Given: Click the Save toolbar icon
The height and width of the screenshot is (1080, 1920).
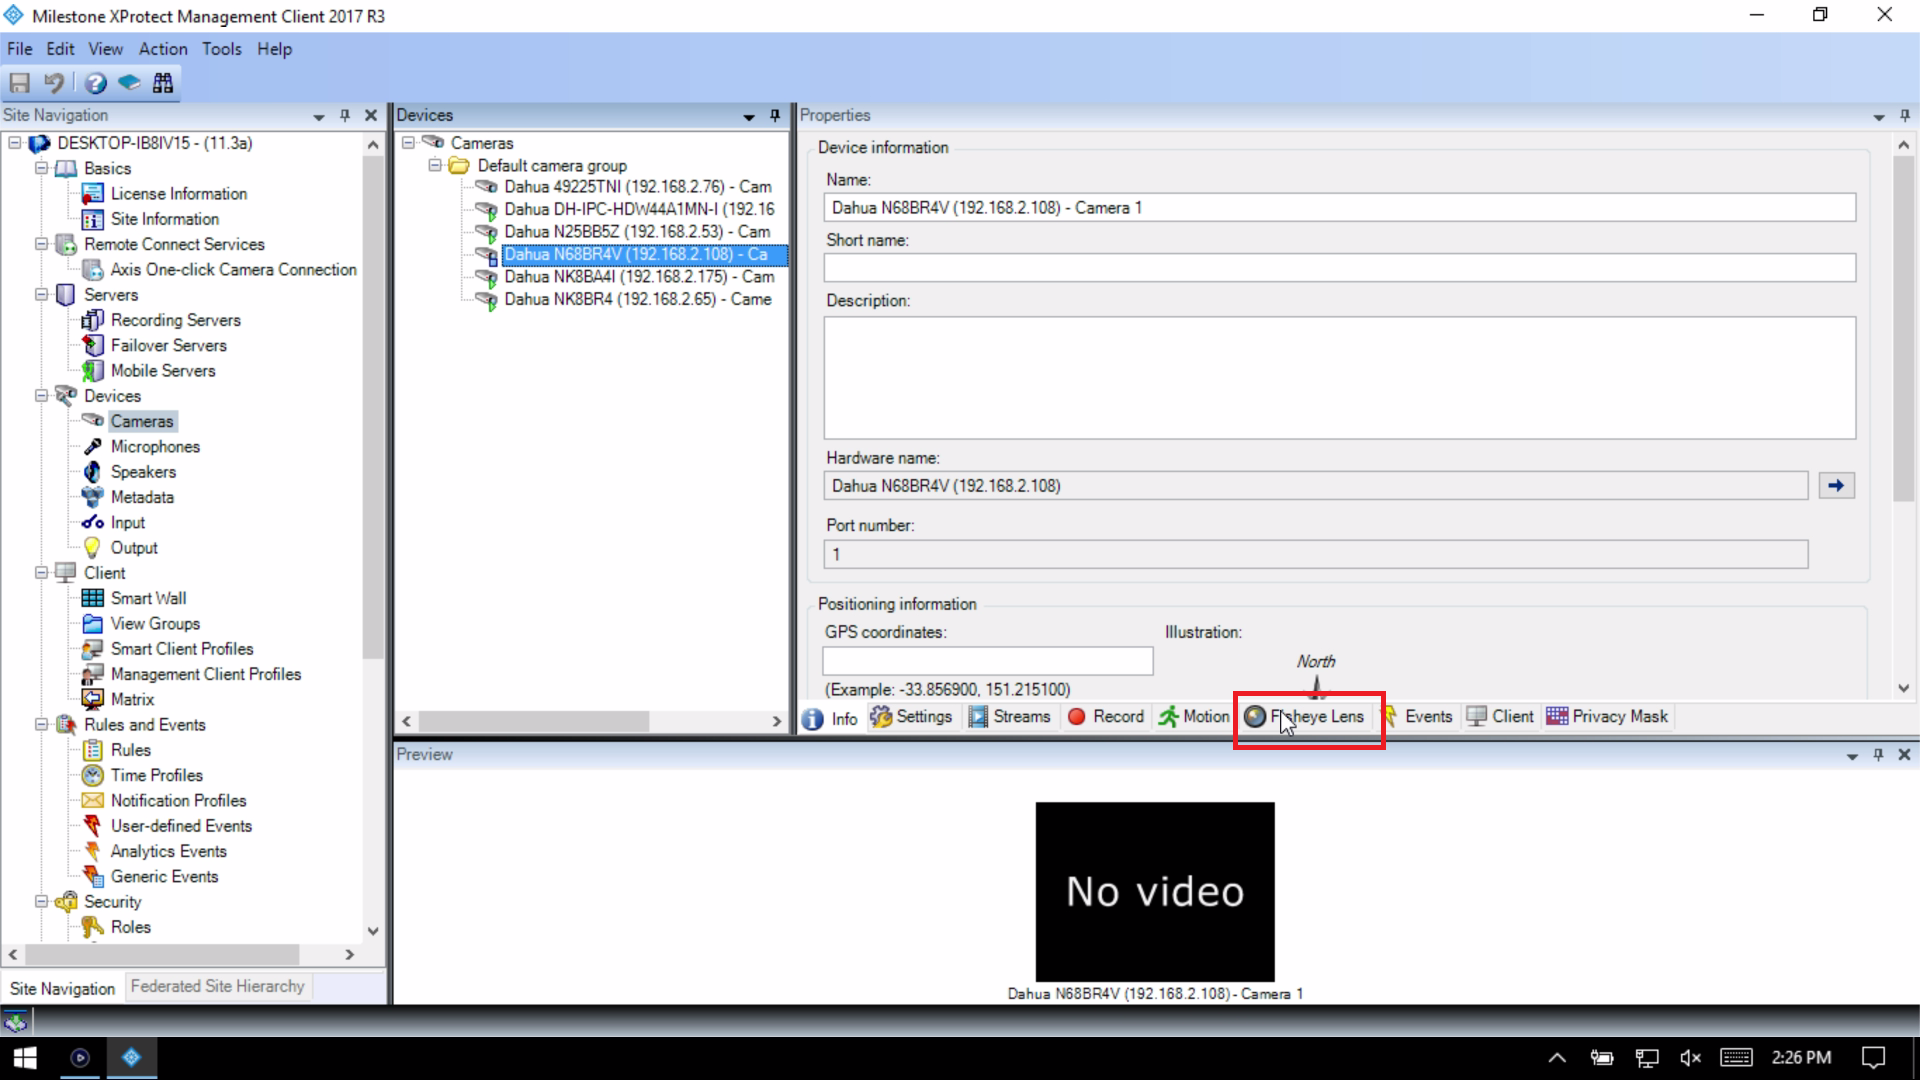Looking at the screenshot, I should tap(20, 83).
